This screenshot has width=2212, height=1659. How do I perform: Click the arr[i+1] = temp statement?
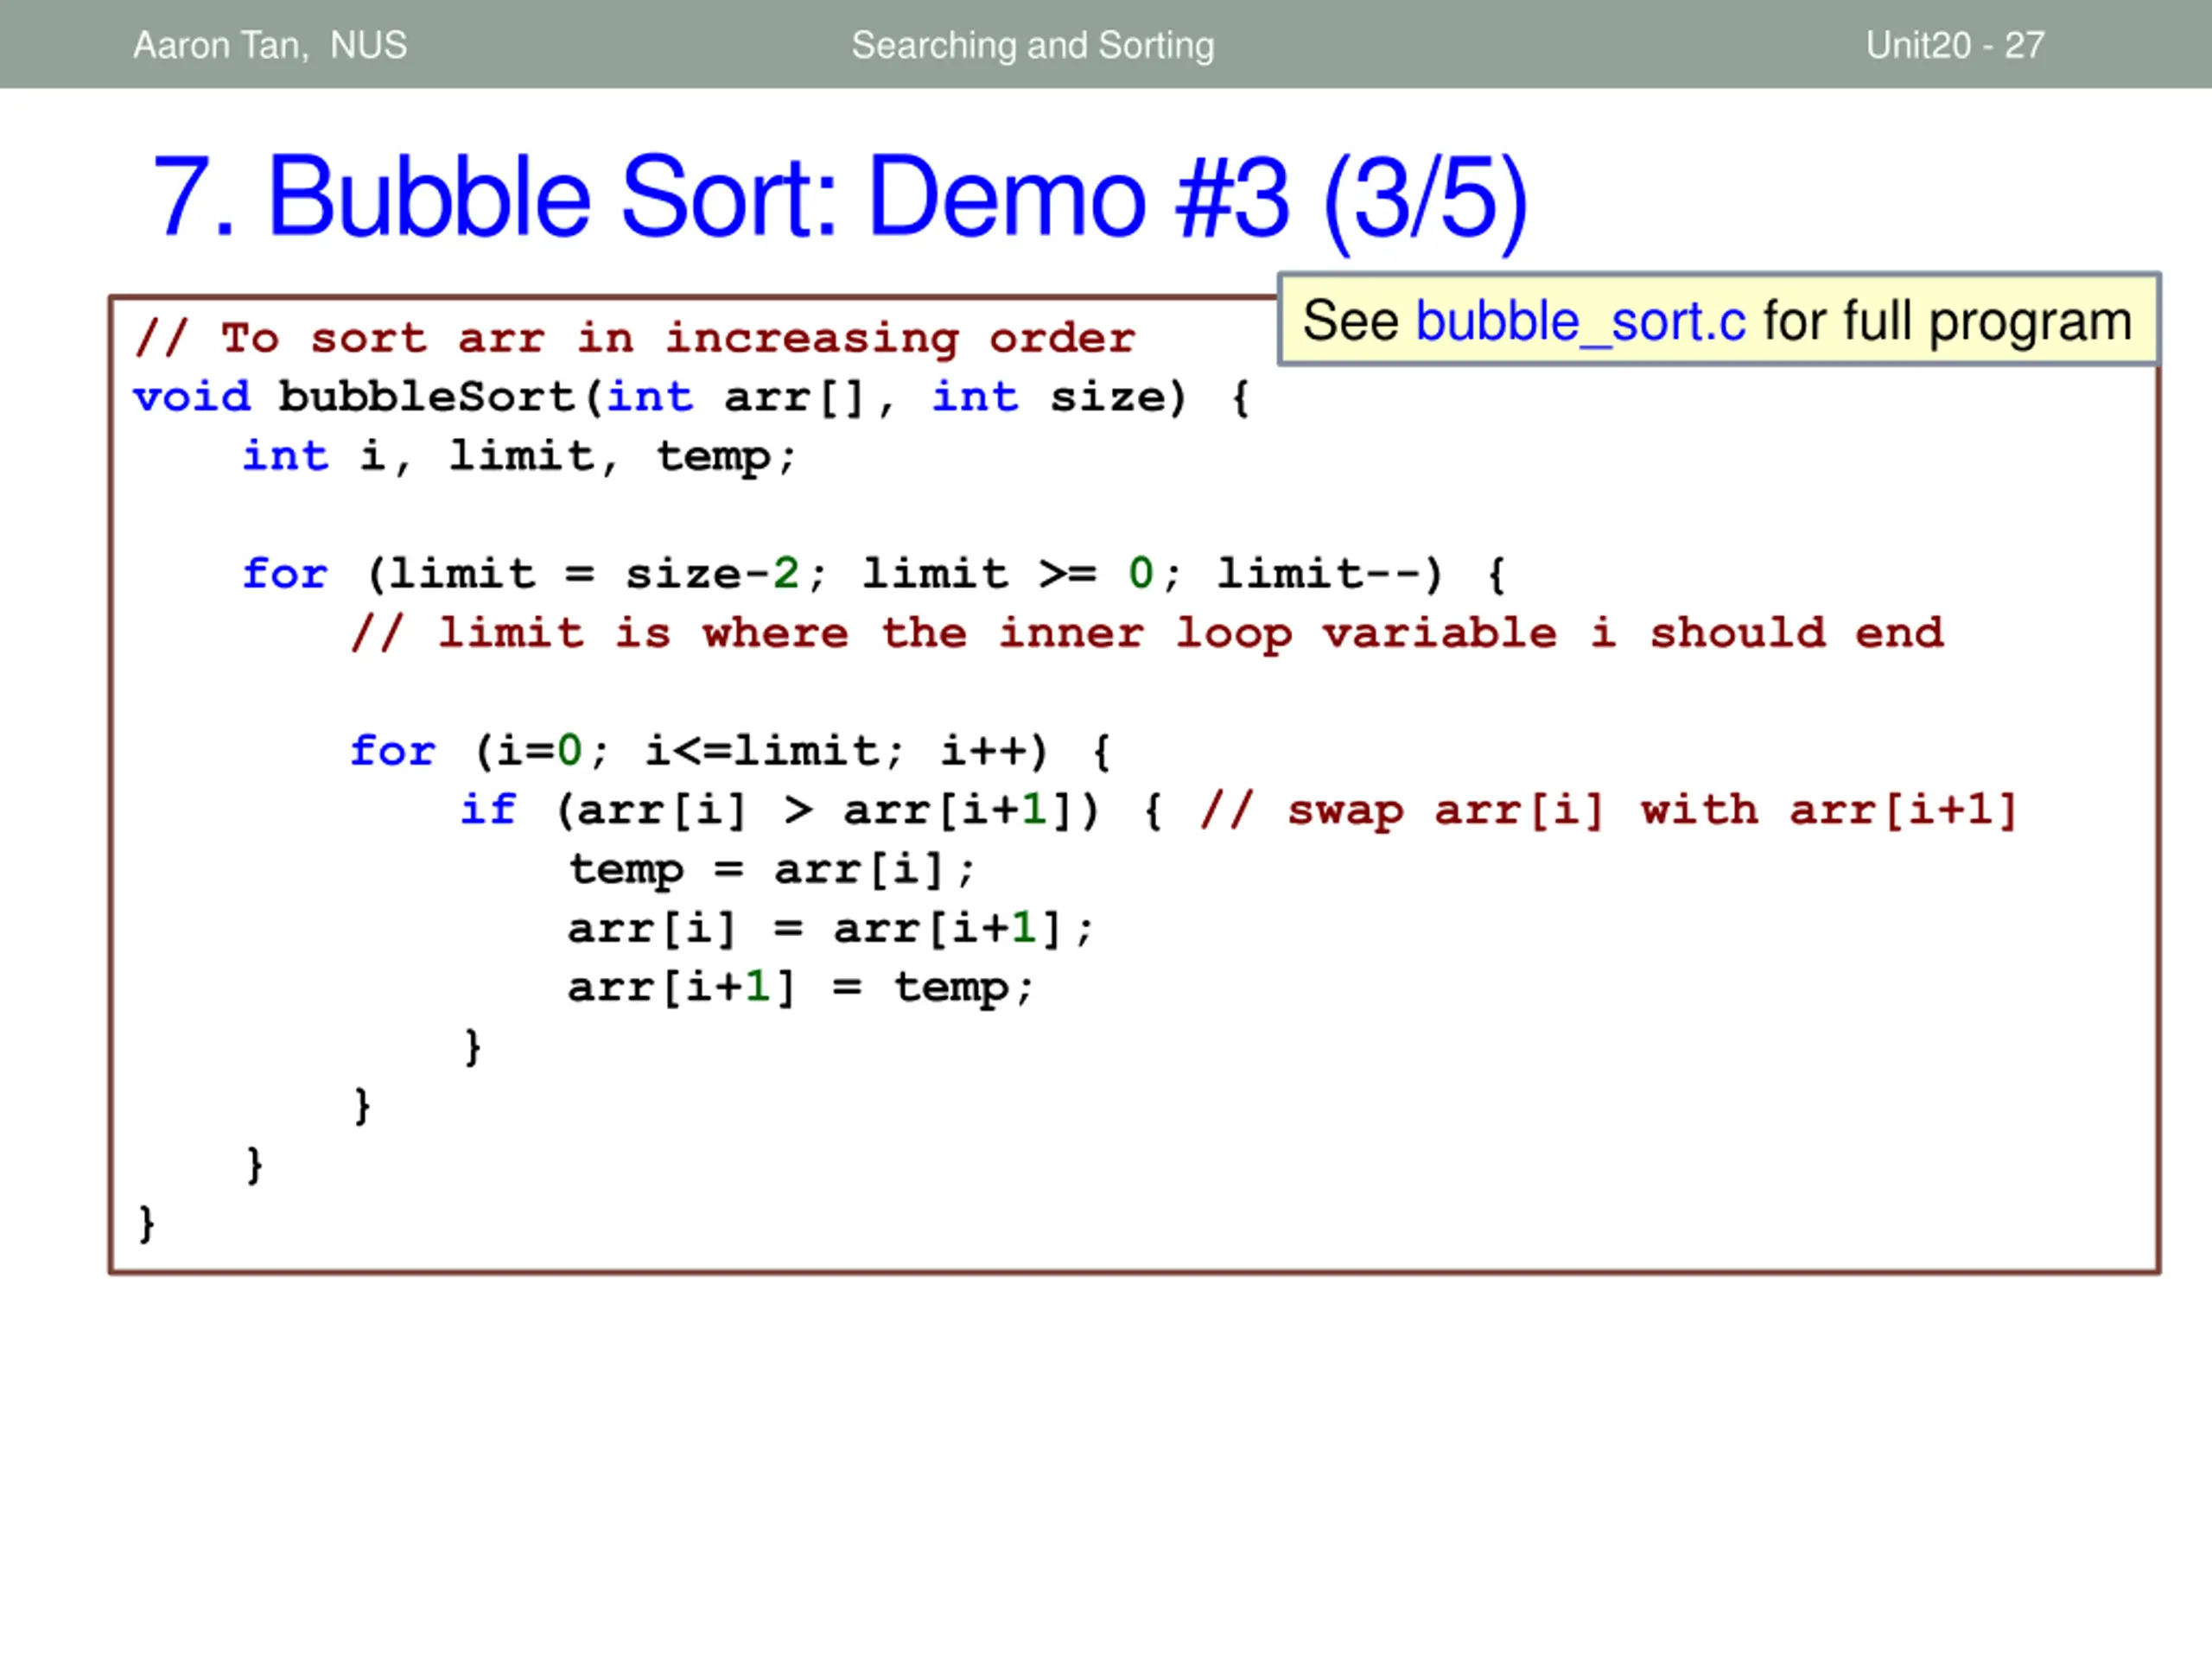pyautogui.click(x=800, y=987)
